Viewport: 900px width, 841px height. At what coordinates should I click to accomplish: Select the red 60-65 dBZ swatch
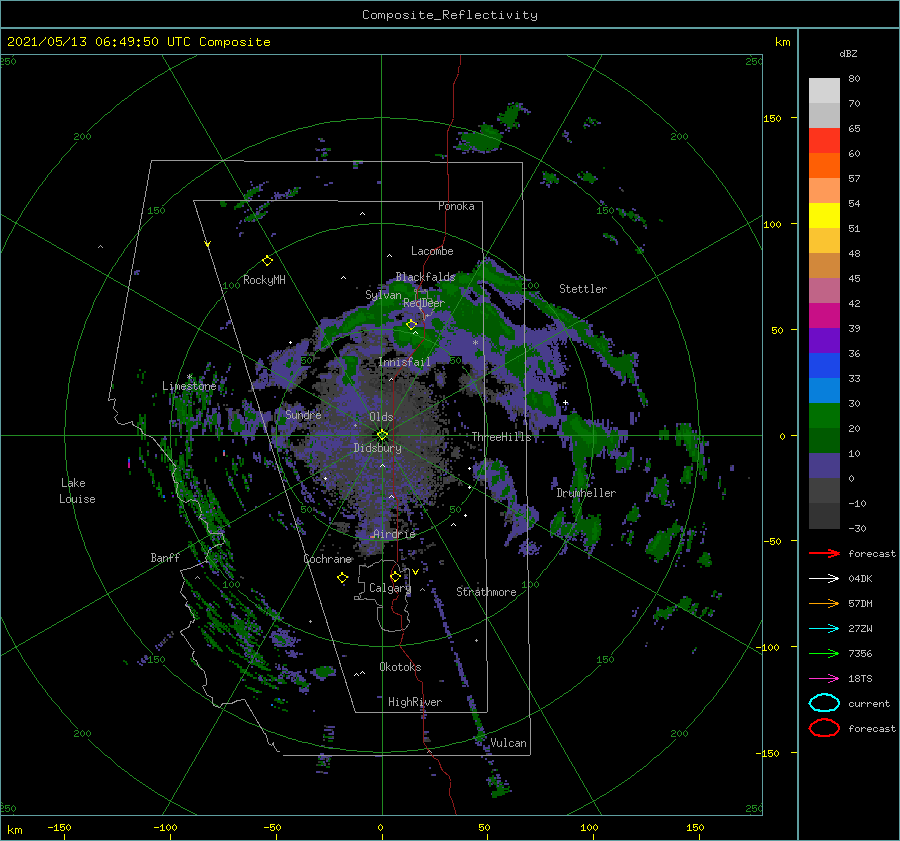824,141
